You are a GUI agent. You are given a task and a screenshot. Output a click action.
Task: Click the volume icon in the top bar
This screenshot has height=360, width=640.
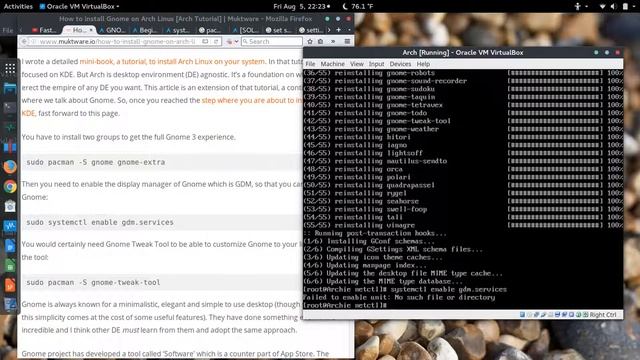[x=613, y=6]
